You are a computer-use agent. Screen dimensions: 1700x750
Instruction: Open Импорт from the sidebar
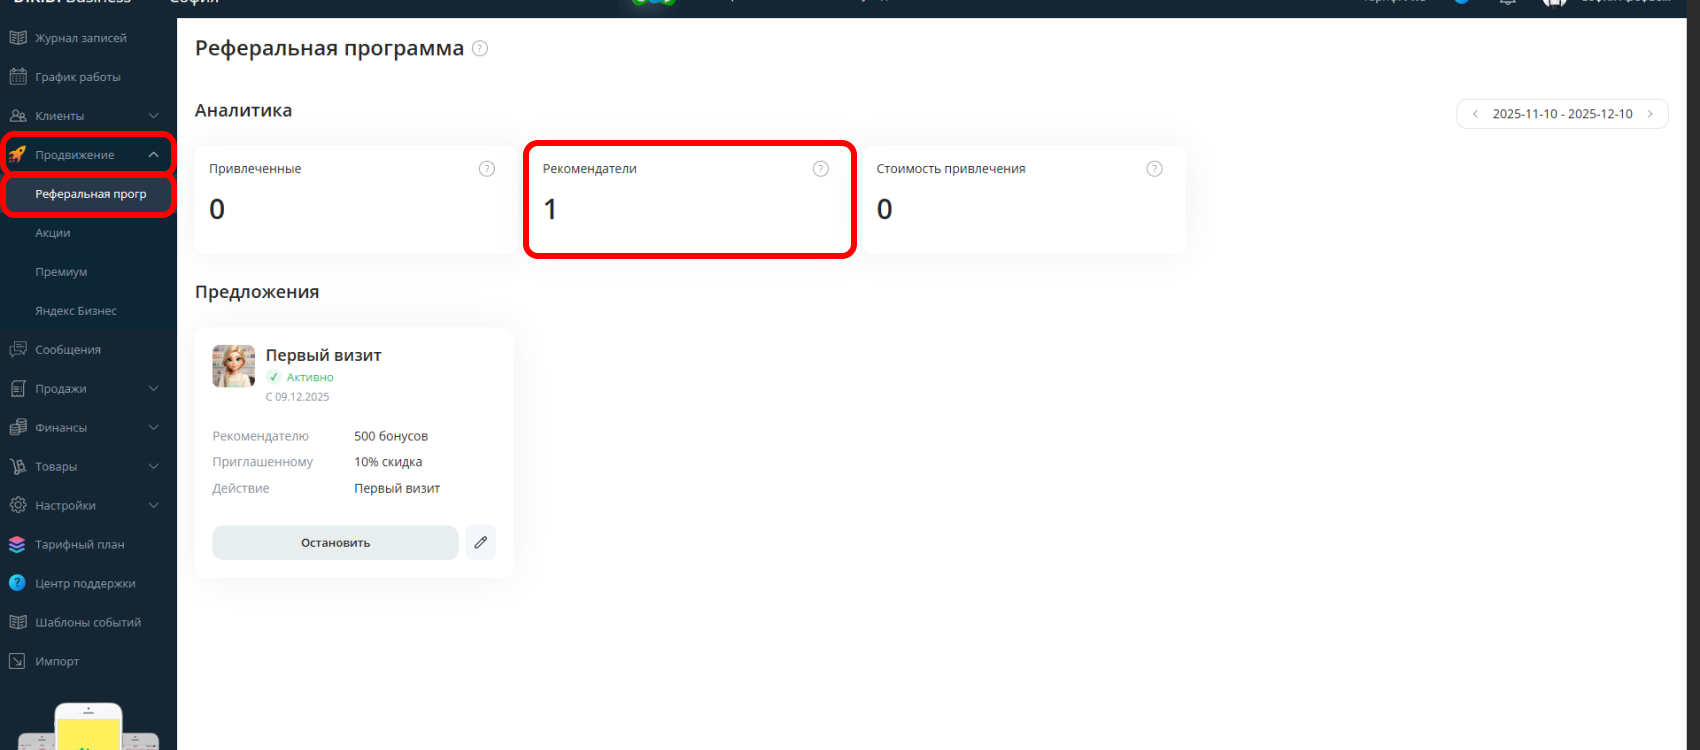point(56,662)
